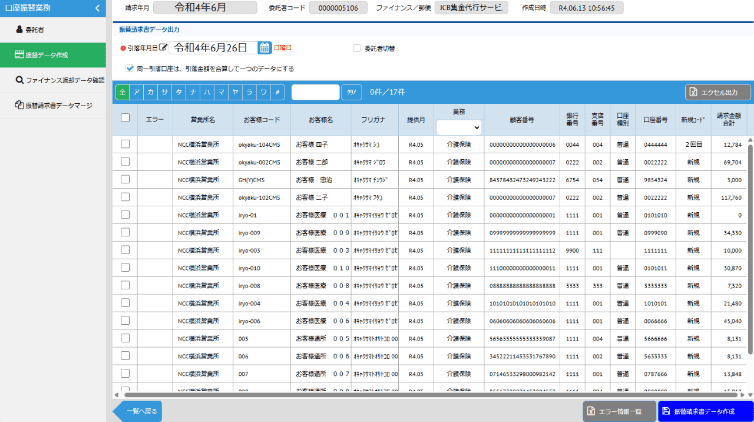The width and height of the screenshot is (754, 422).
Task: Check the row for customer code 007
Action: 126,373
